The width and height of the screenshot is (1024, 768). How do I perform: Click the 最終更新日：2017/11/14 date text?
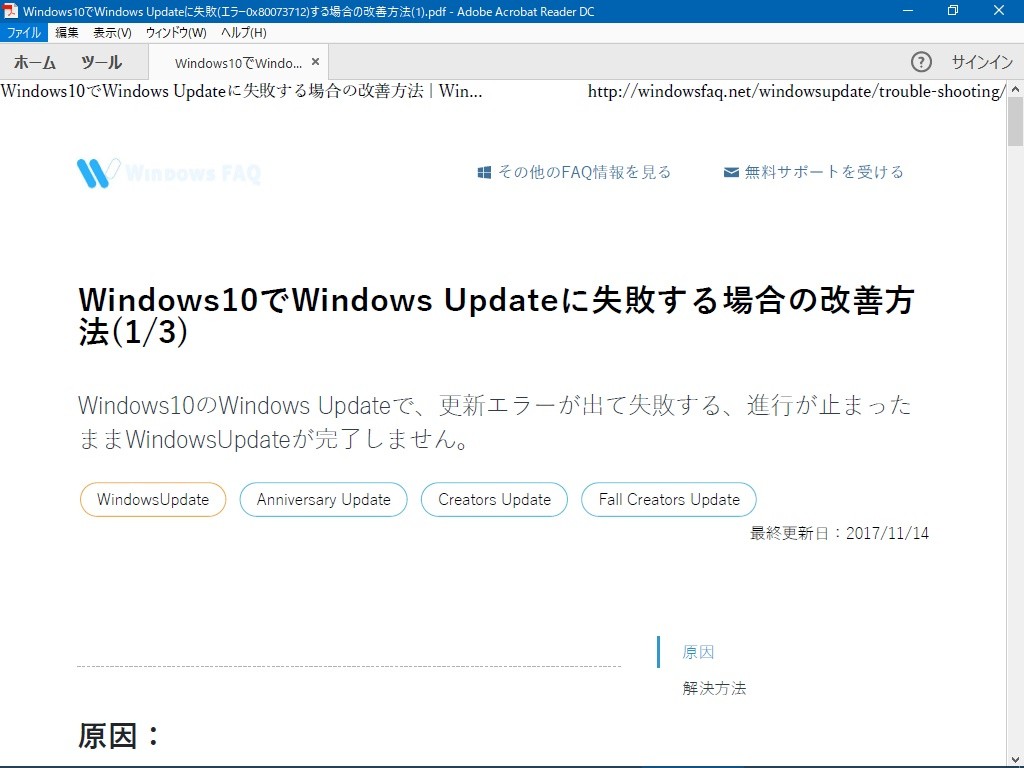(839, 533)
